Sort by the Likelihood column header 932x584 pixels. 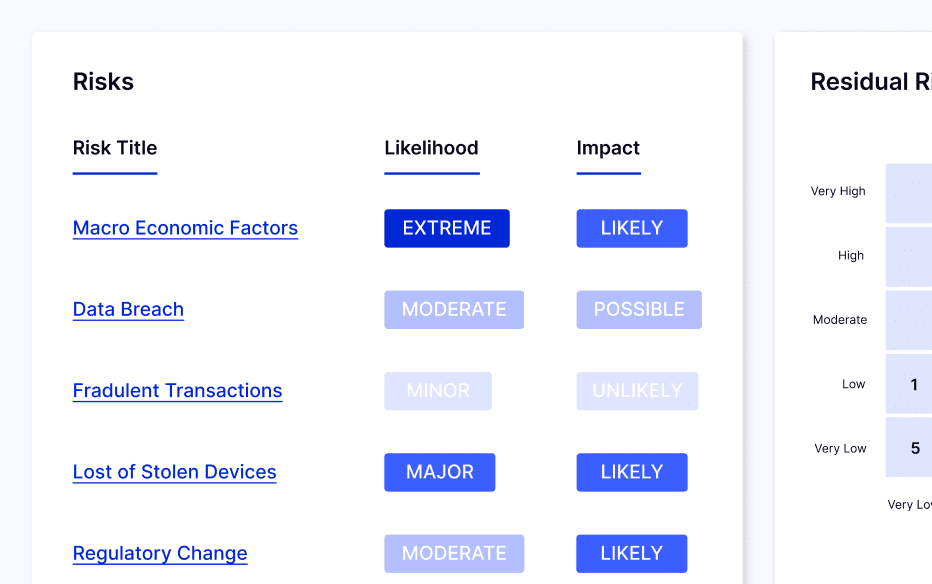(x=431, y=148)
